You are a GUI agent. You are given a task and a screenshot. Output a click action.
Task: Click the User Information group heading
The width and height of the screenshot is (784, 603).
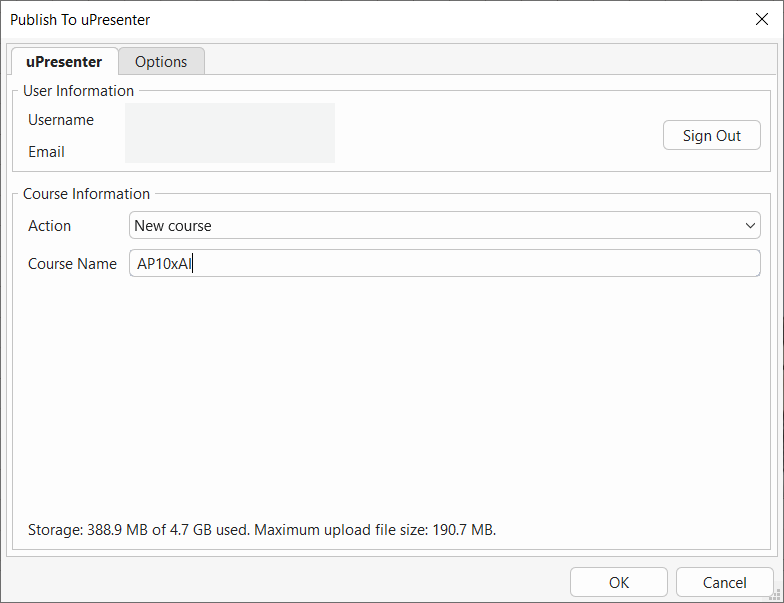click(x=78, y=91)
